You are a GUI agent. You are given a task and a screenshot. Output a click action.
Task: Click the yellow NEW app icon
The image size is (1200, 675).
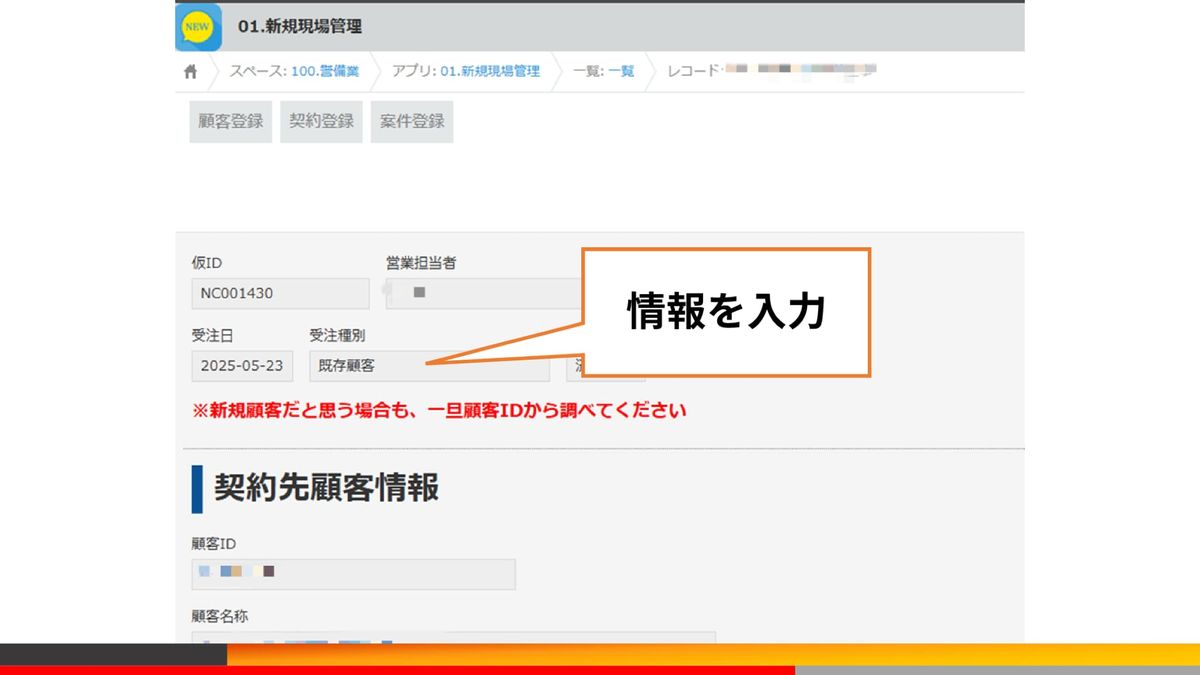point(198,27)
